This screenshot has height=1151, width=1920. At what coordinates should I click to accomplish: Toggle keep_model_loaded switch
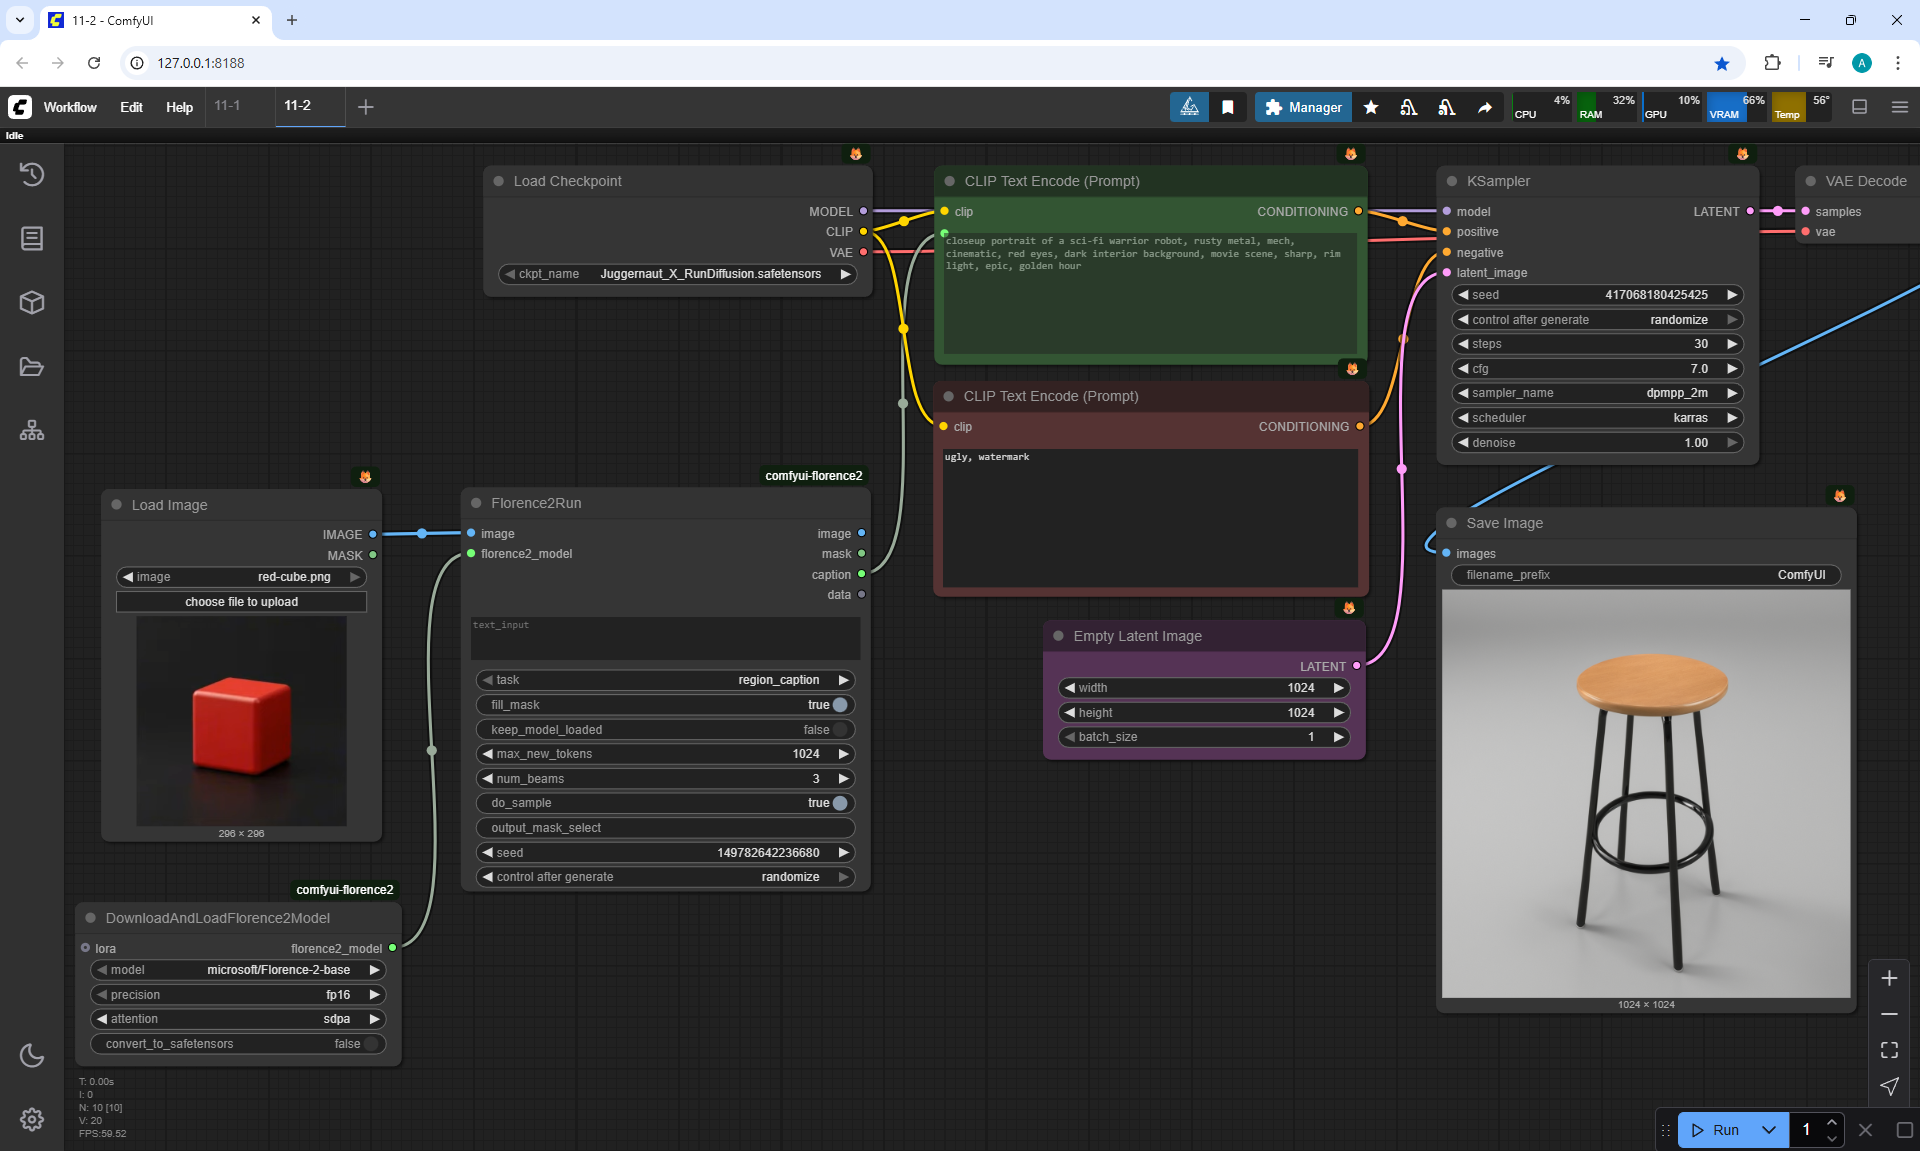coord(840,730)
